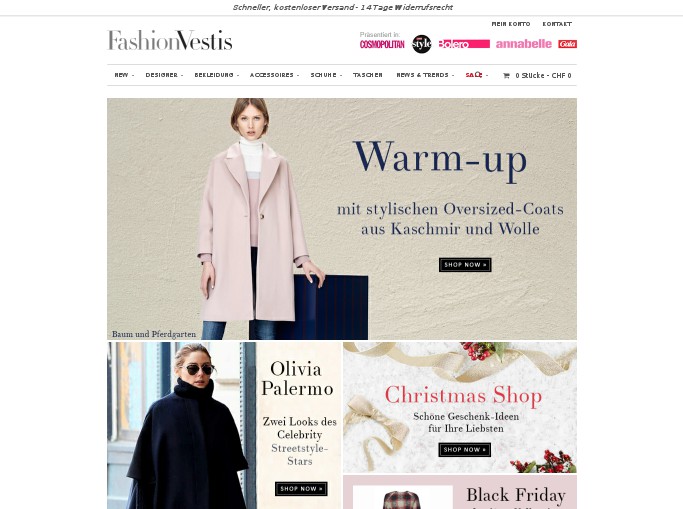Click the annabelle magazine logo
The height and width of the screenshot is (509, 683).
coord(524,44)
